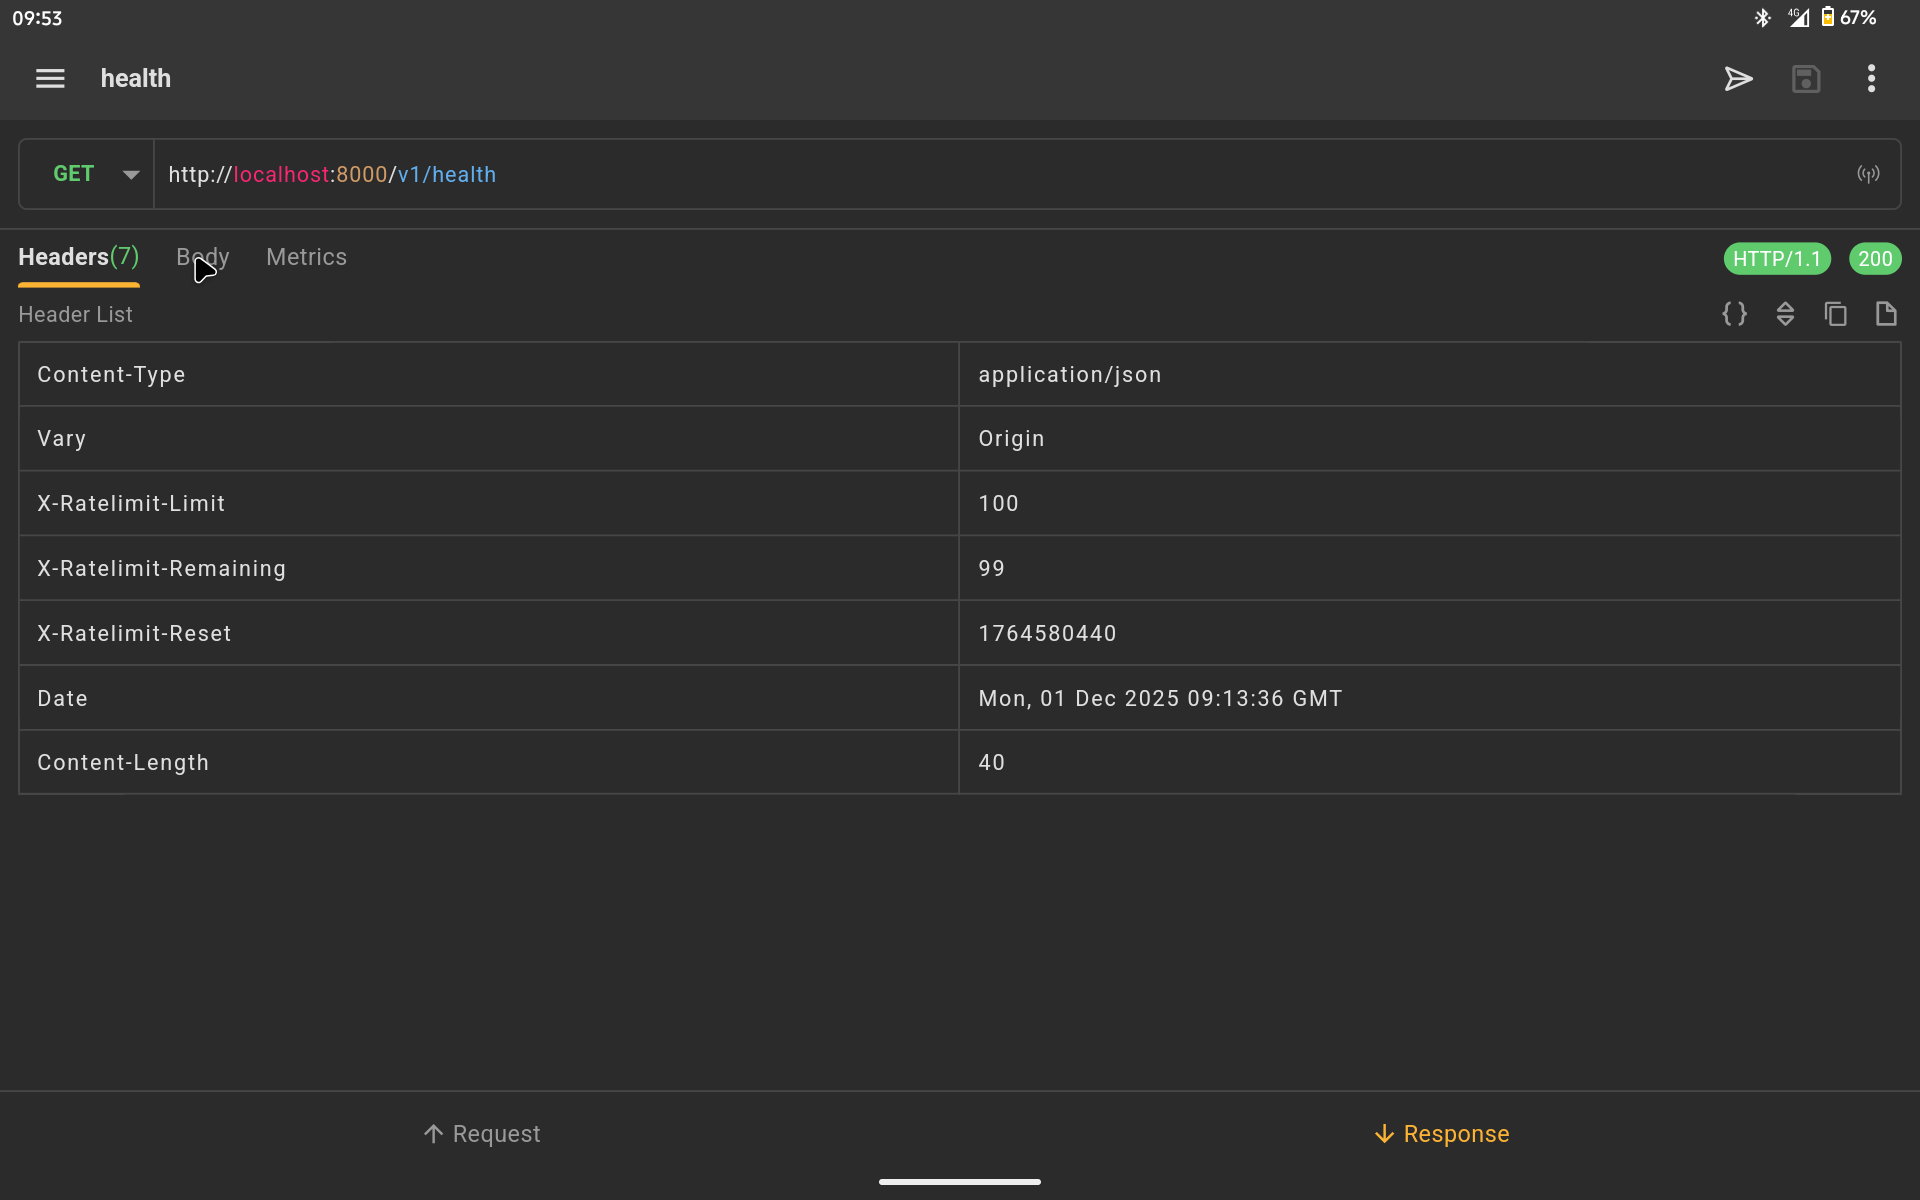Click the file export icon beside Header List
Viewport: 1920px width, 1200px height.
(1886, 314)
